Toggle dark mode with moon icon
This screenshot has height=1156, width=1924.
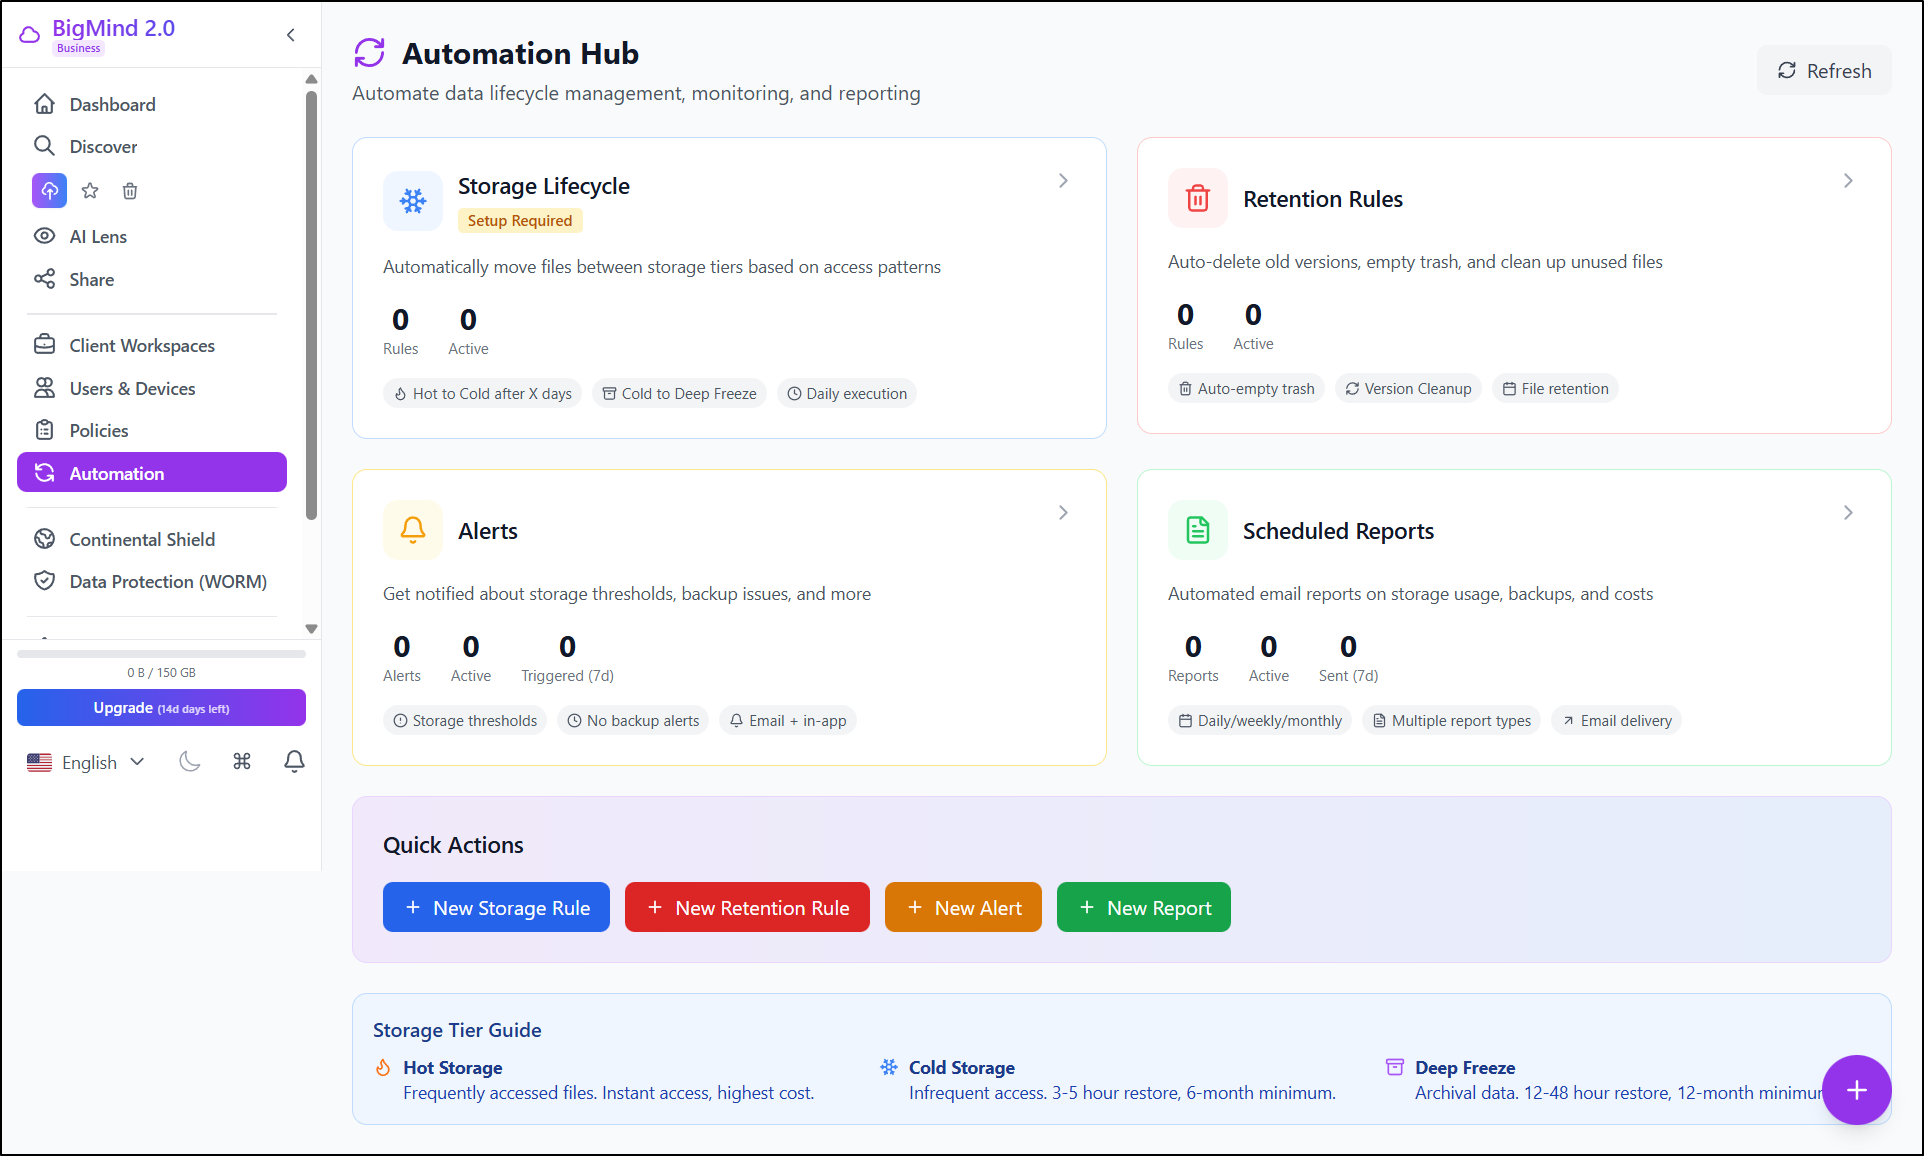pos(190,762)
